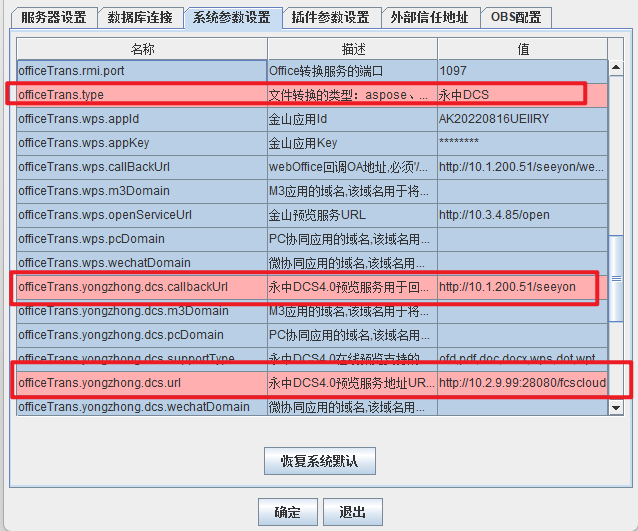Image resolution: width=638 pixels, height=531 pixels.
Task: Select the 永中DCS value cell
Action: pyautogui.click(x=523, y=95)
